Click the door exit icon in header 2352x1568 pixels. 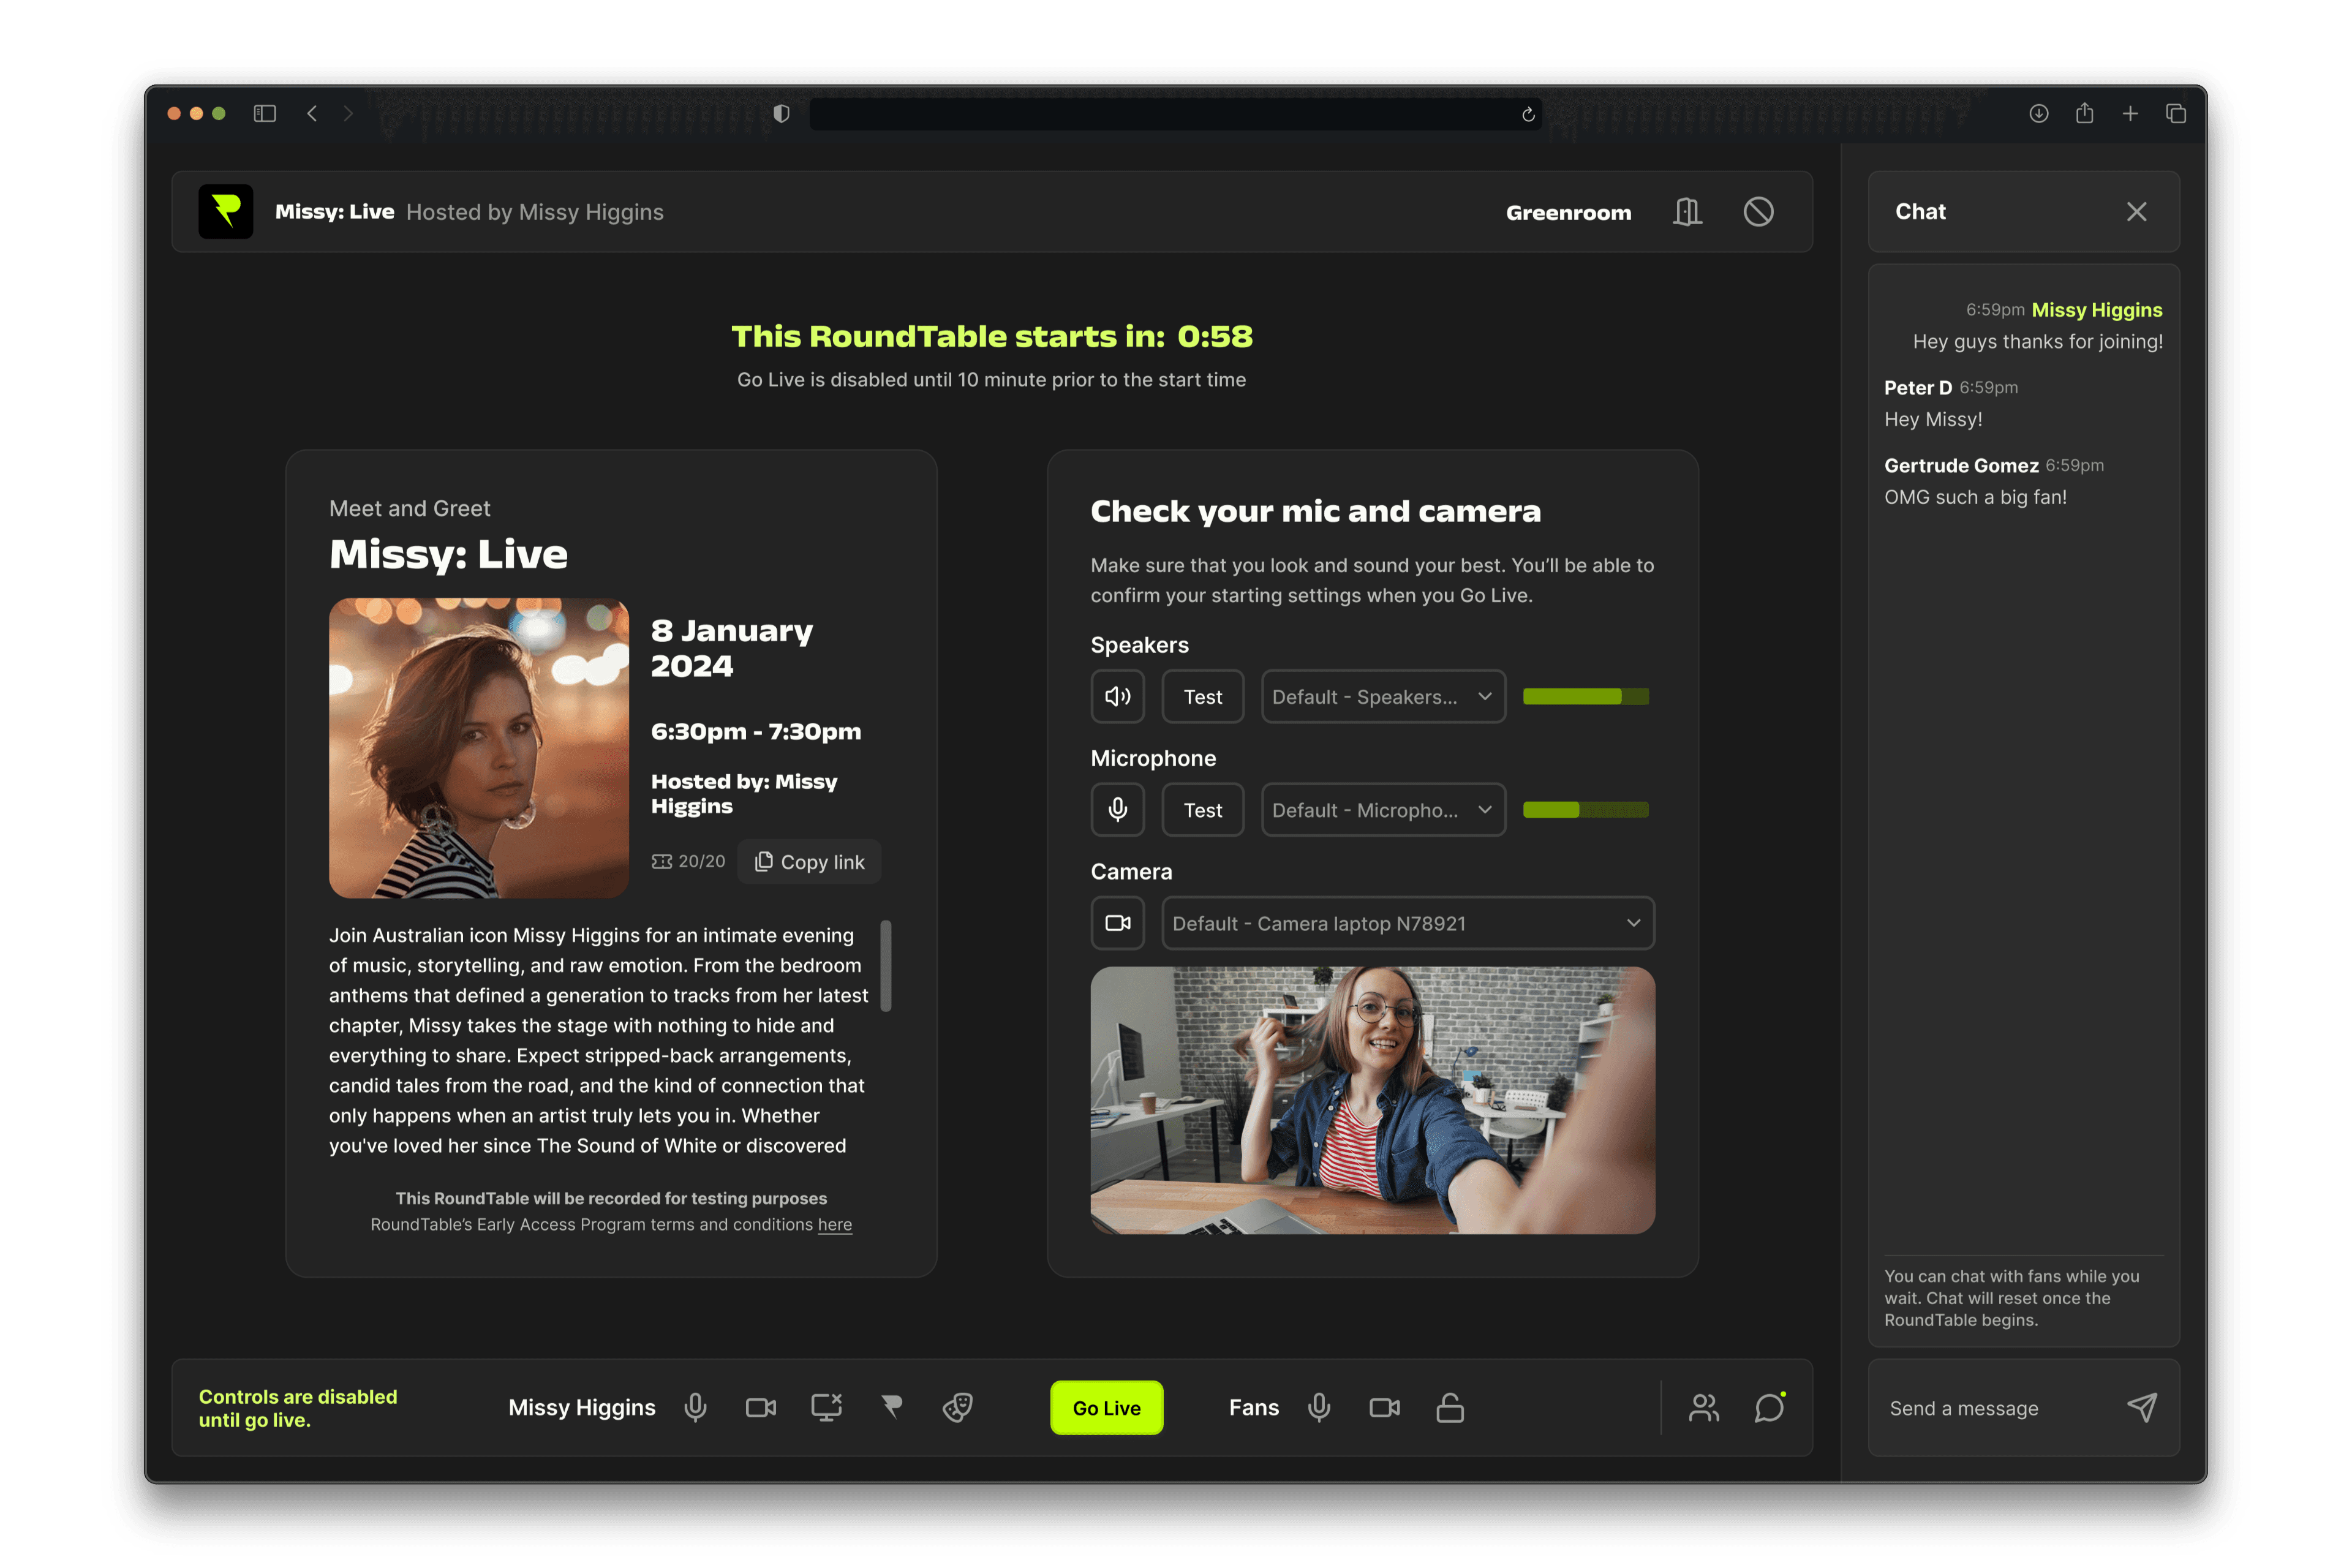1687,212
